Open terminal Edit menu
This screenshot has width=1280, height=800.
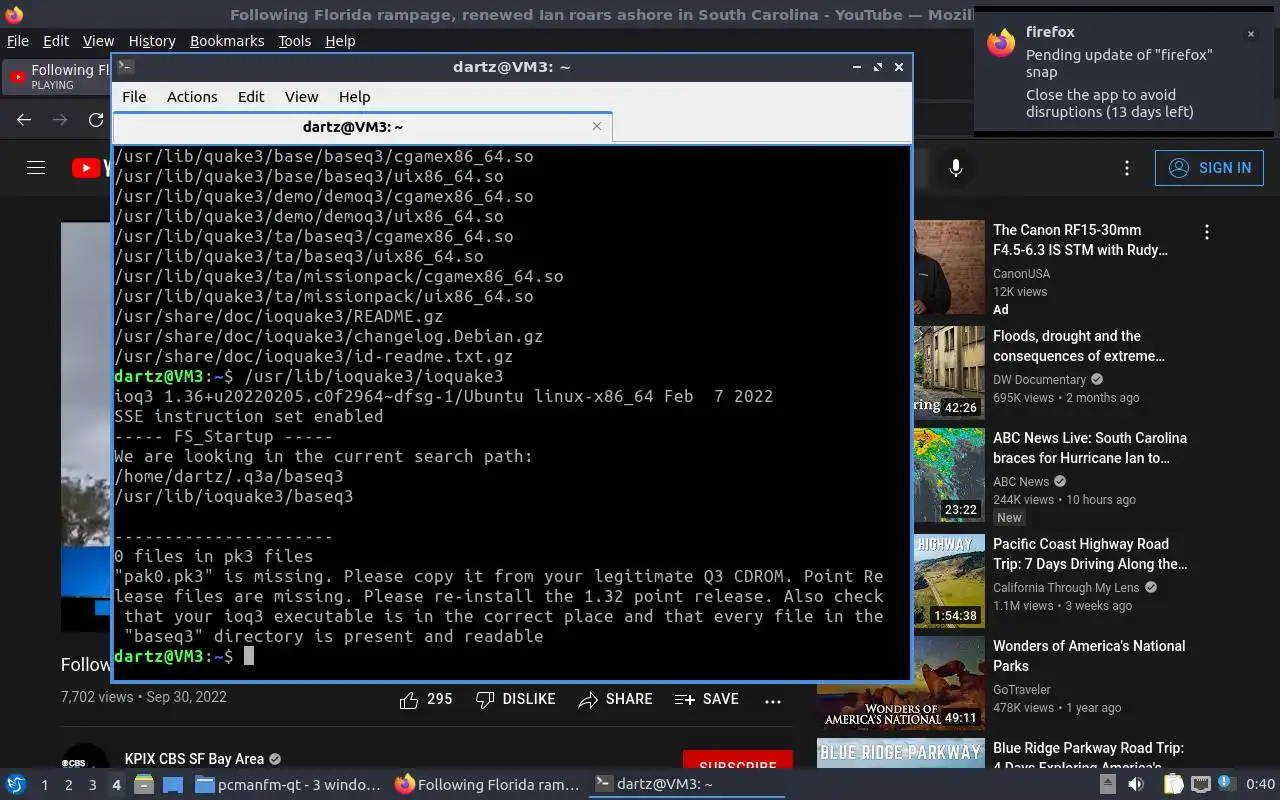251,97
